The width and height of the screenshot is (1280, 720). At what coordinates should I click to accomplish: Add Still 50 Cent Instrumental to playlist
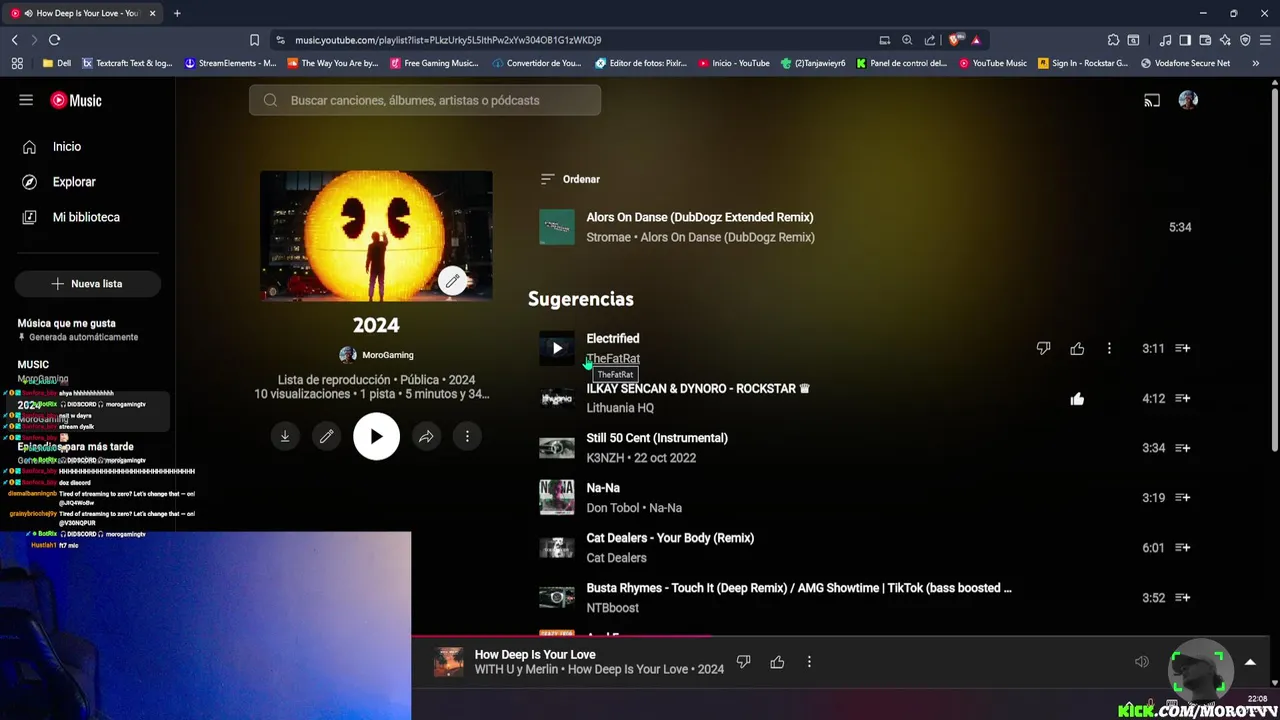pyautogui.click(x=1182, y=448)
